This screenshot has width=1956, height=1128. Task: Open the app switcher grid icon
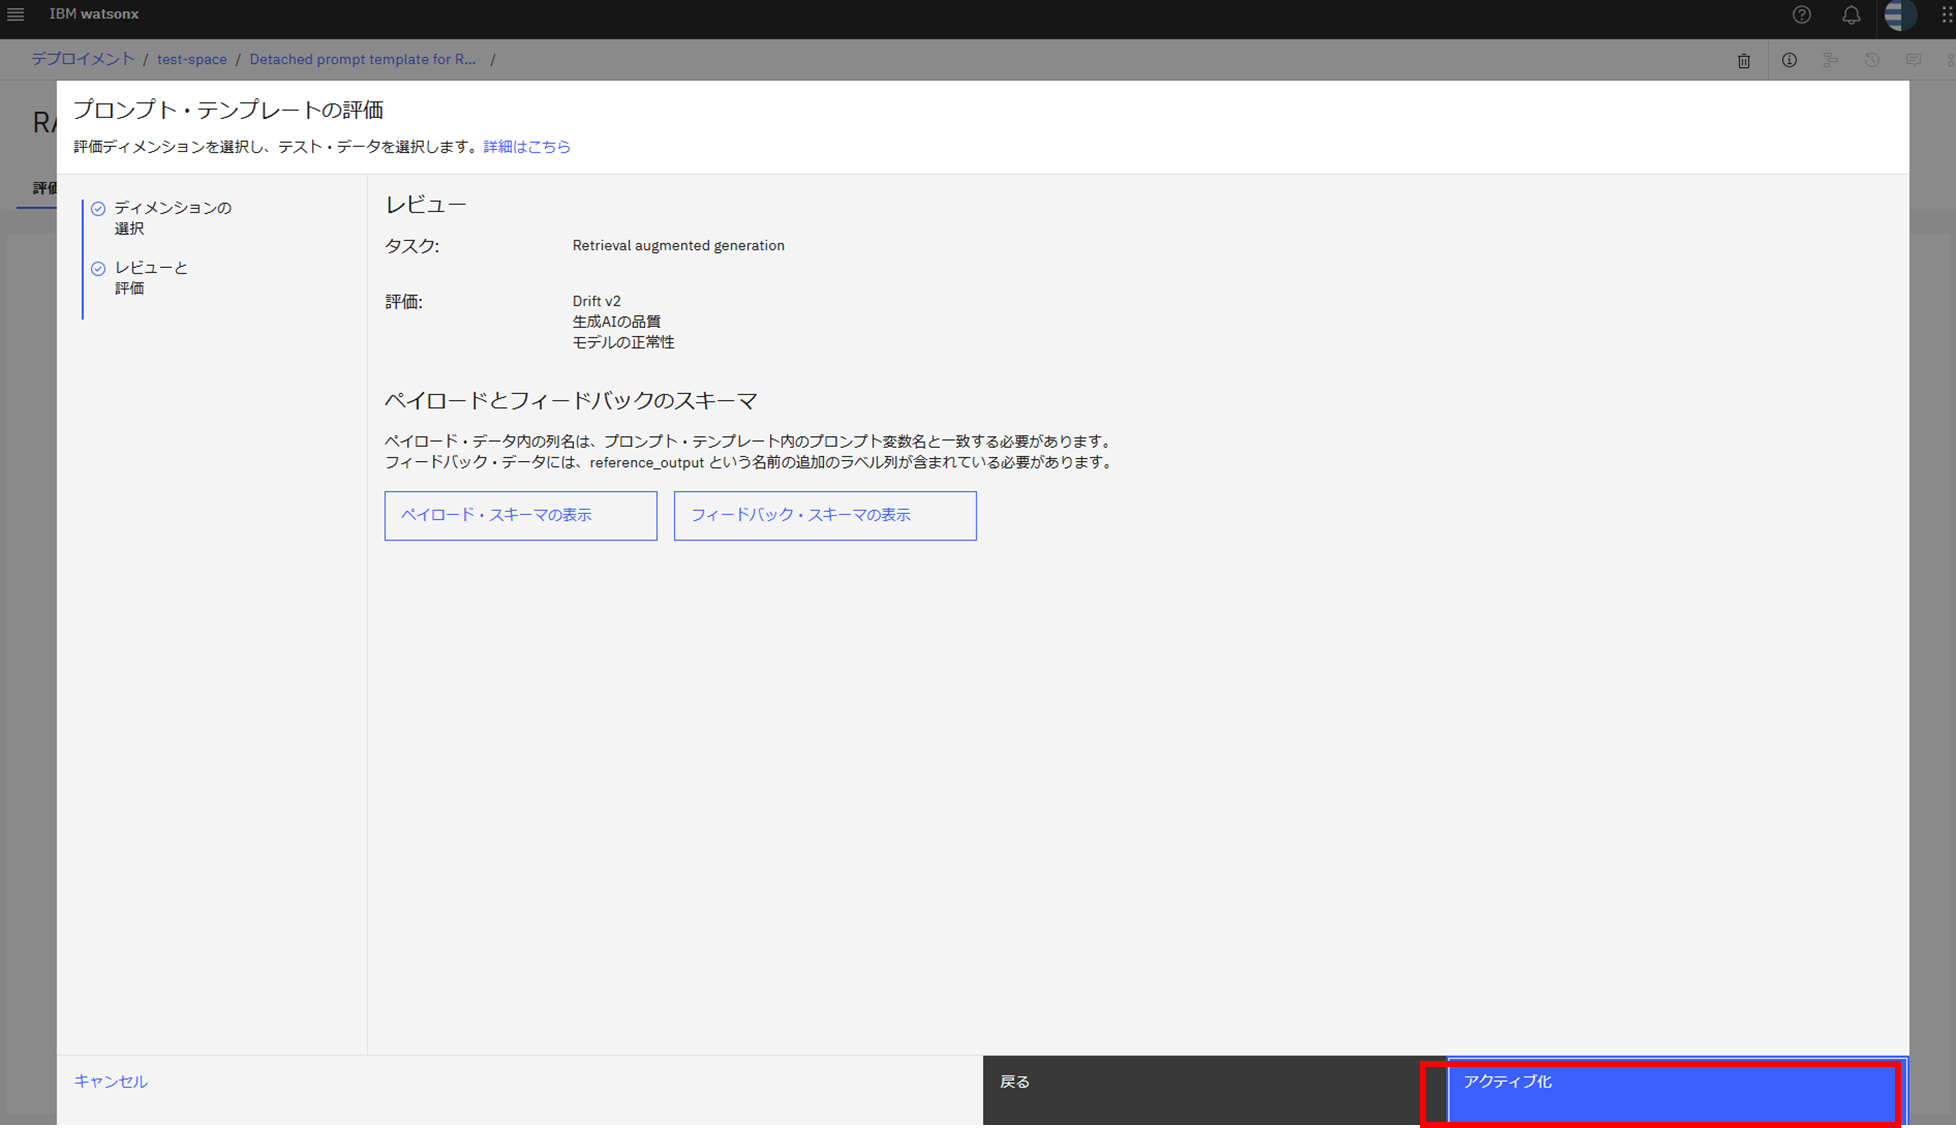click(x=1946, y=15)
